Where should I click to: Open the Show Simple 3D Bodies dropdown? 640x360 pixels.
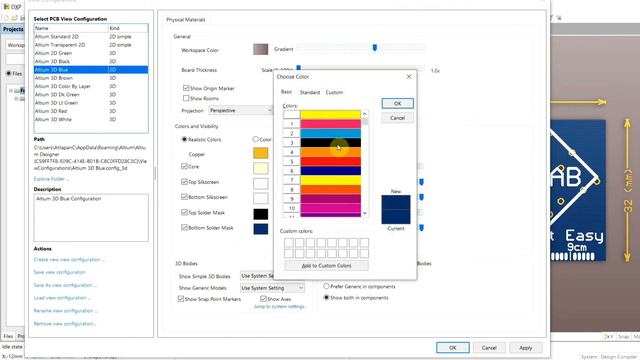pos(257,276)
